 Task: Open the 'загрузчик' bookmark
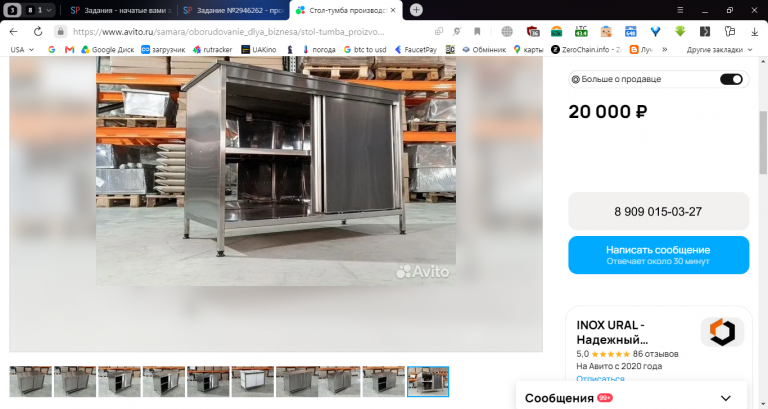(x=163, y=49)
